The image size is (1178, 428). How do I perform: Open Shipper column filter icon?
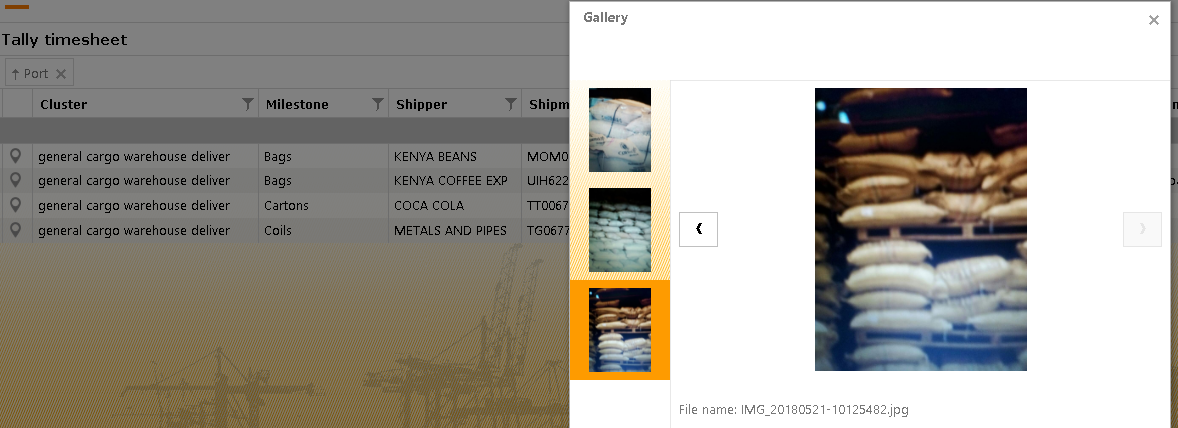[511, 104]
